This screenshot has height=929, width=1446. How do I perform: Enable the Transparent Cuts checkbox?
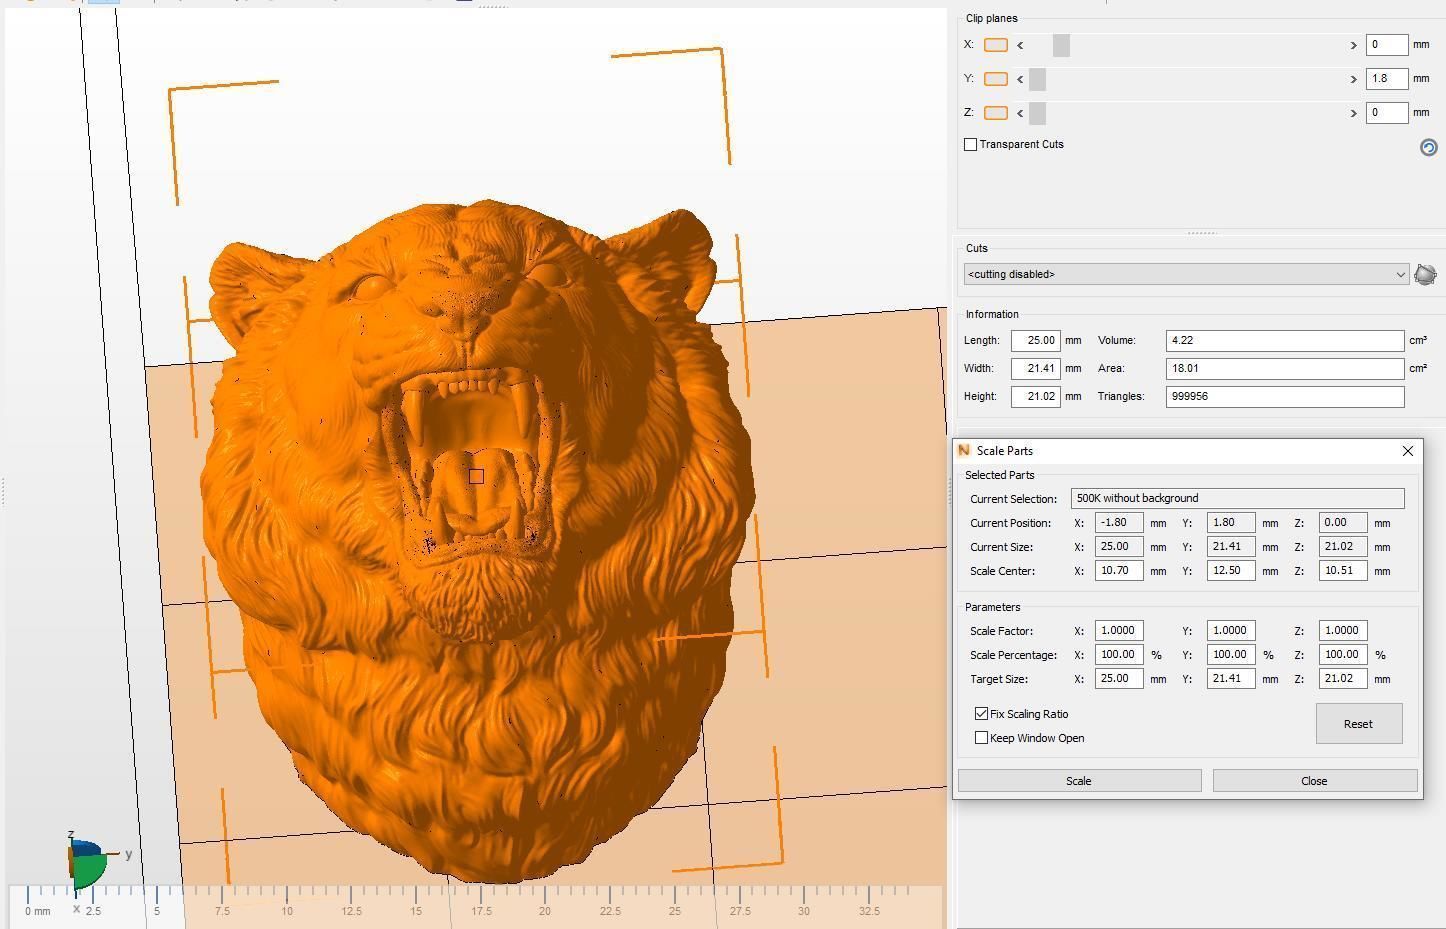tap(970, 145)
